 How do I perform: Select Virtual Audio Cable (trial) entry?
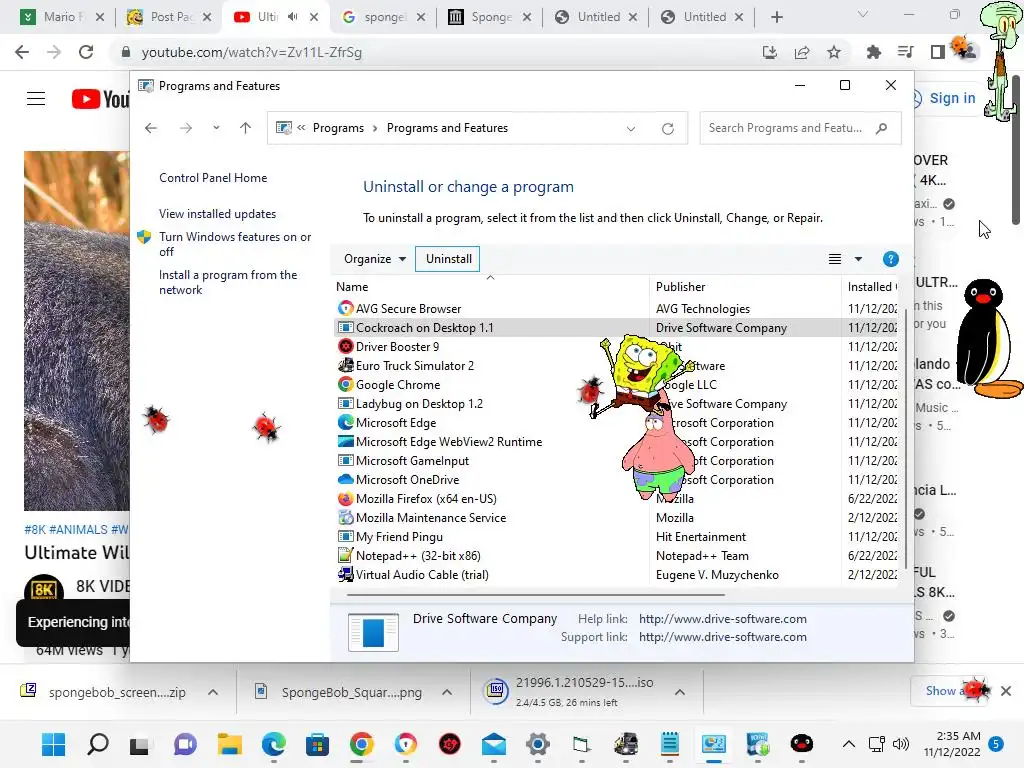pyautogui.click(x=422, y=575)
